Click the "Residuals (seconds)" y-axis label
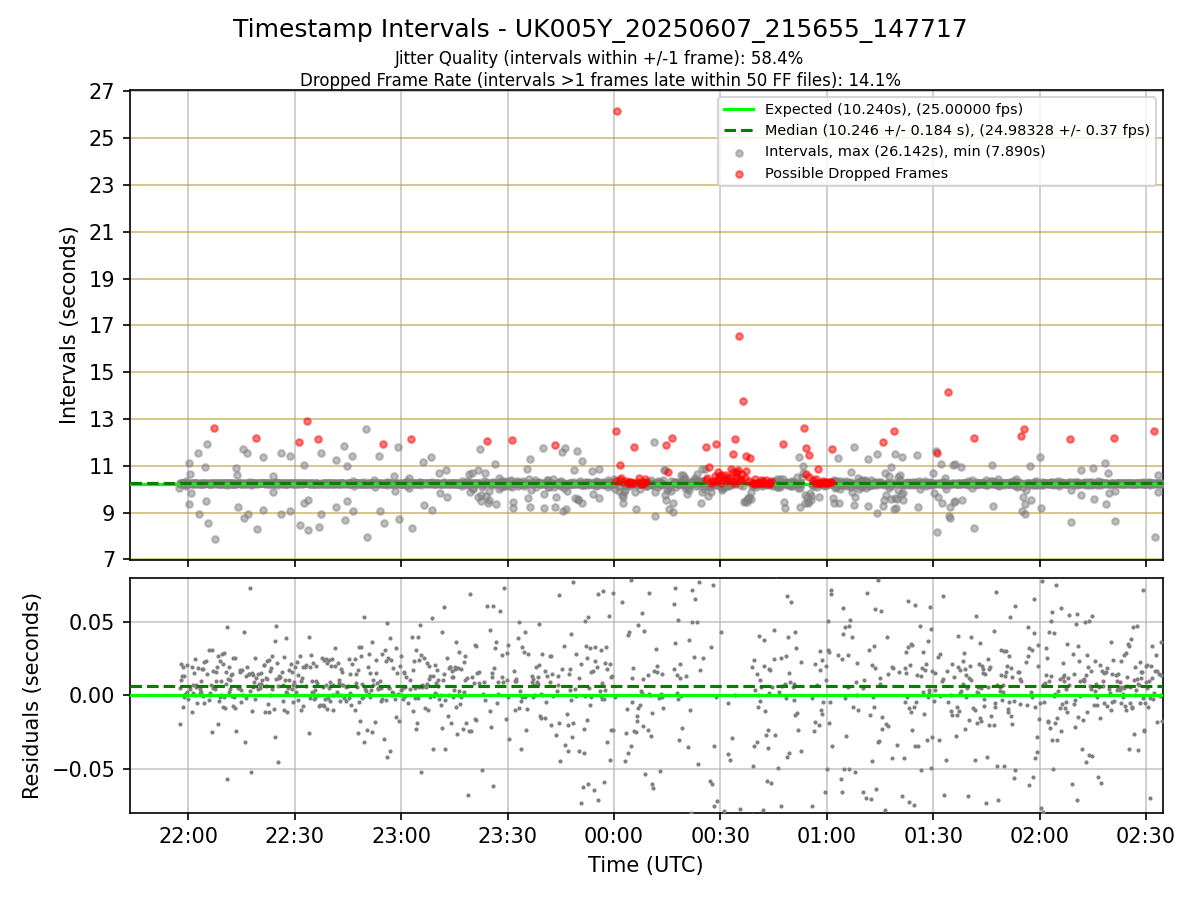The width and height of the screenshot is (1200, 900). point(32,695)
